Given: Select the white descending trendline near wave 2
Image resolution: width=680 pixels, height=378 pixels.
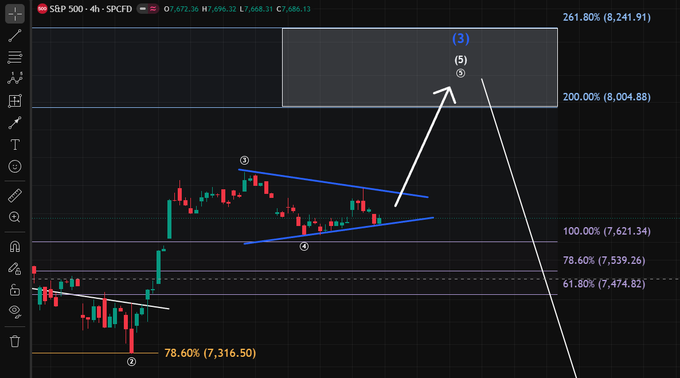Looking at the screenshot, I should click(x=101, y=299).
